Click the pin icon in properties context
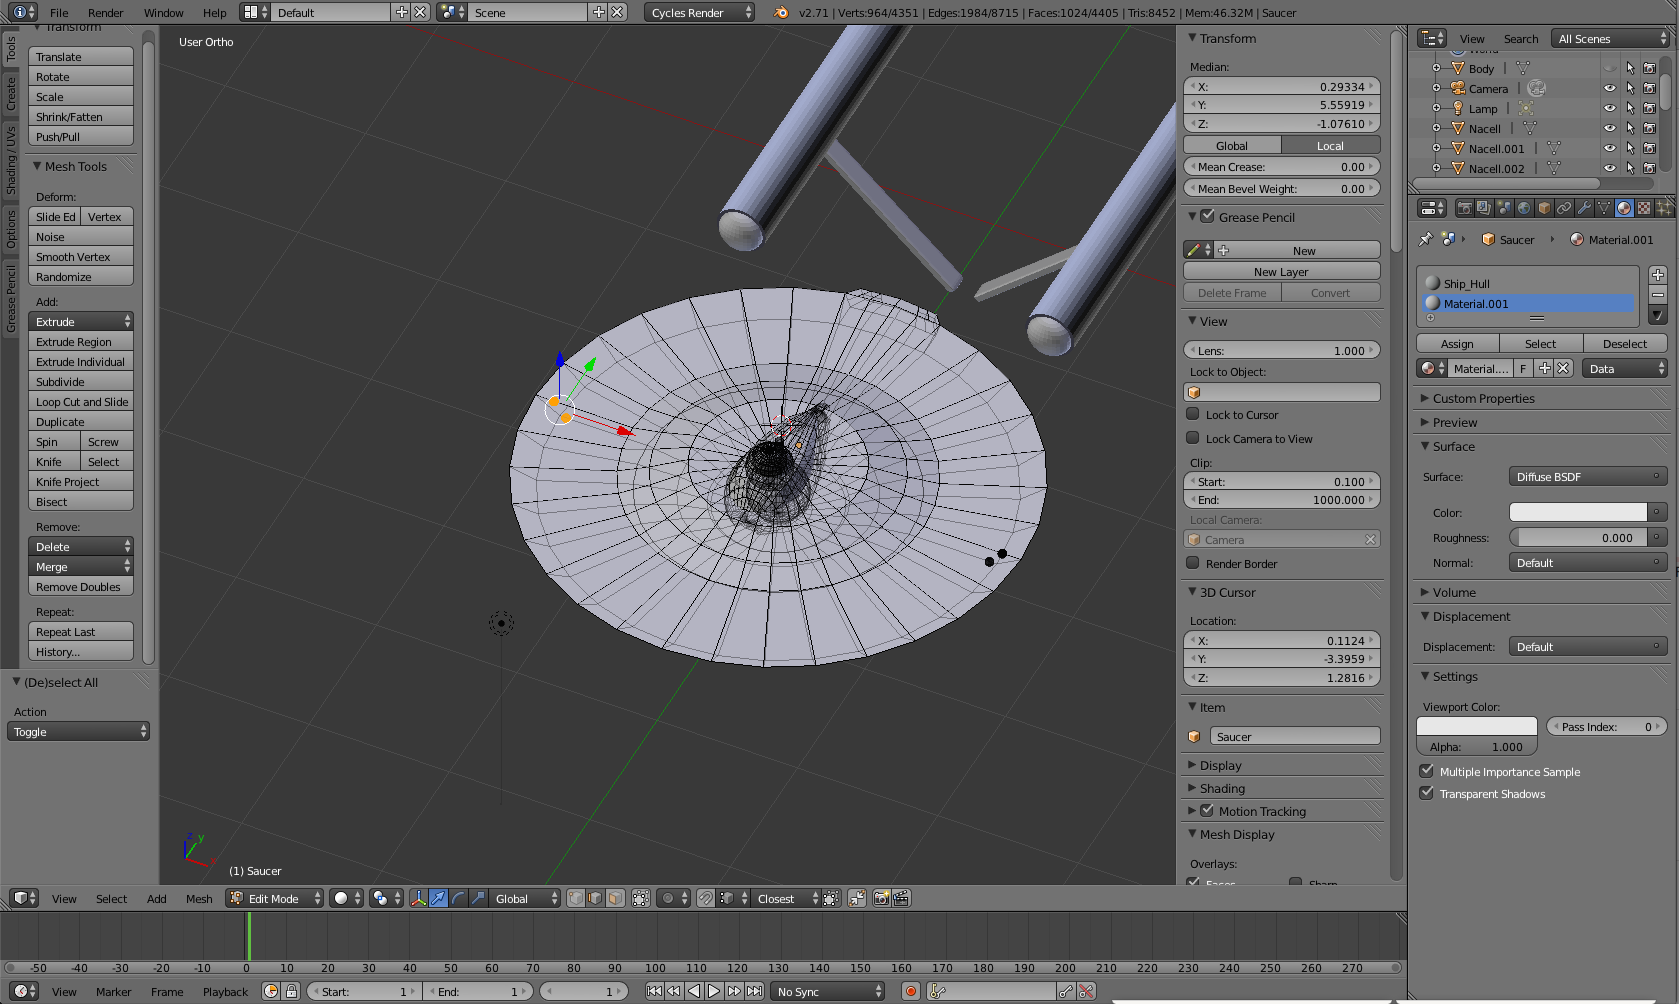This screenshot has width=1679, height=1004. point(1426,239)
